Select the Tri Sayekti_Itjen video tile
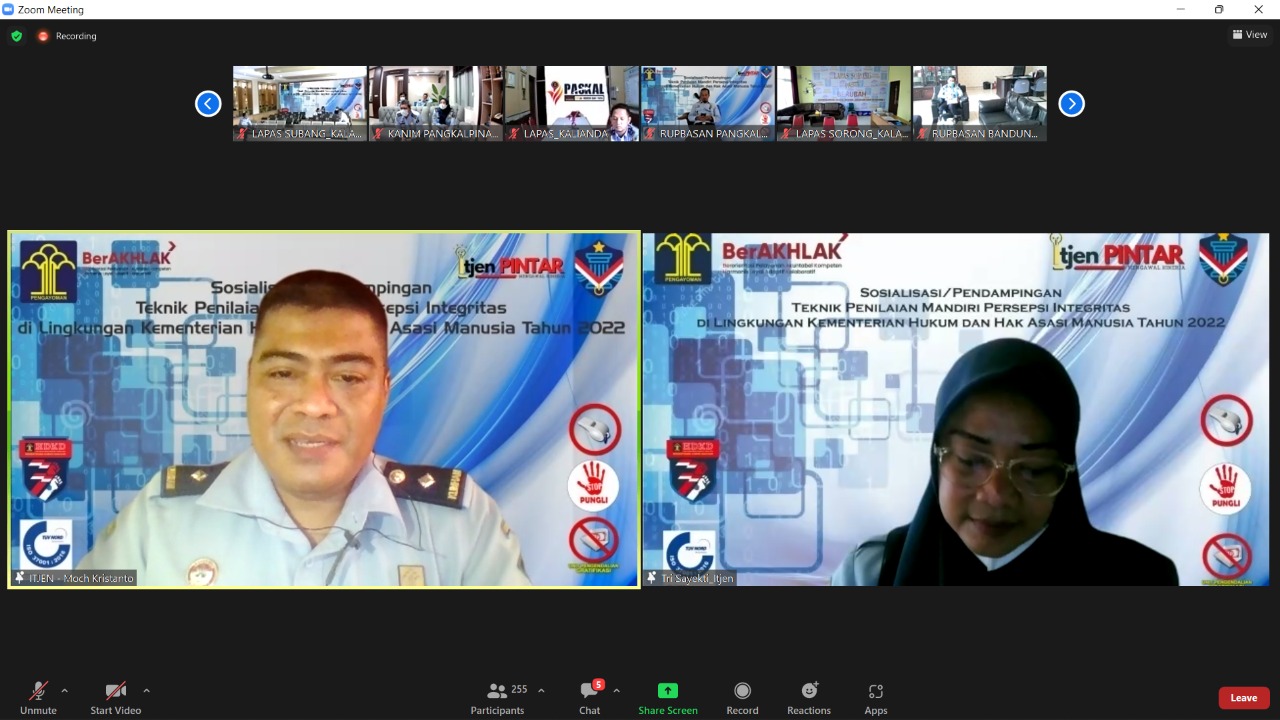This screenshot has width=1280, height=720. click(x=956, y=409)
